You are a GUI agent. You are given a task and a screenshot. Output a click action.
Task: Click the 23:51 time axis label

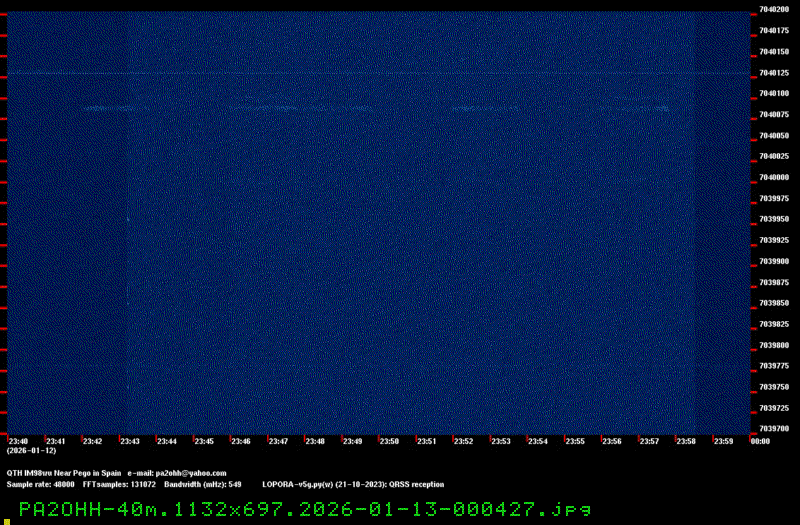tap(427, 441)
